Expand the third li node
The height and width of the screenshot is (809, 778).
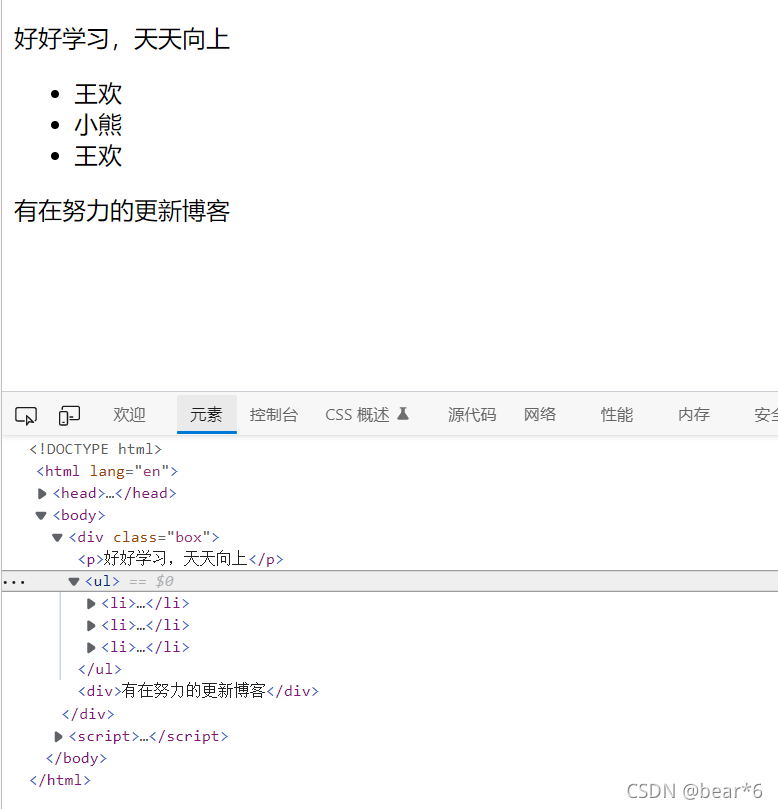click(91, 648)
